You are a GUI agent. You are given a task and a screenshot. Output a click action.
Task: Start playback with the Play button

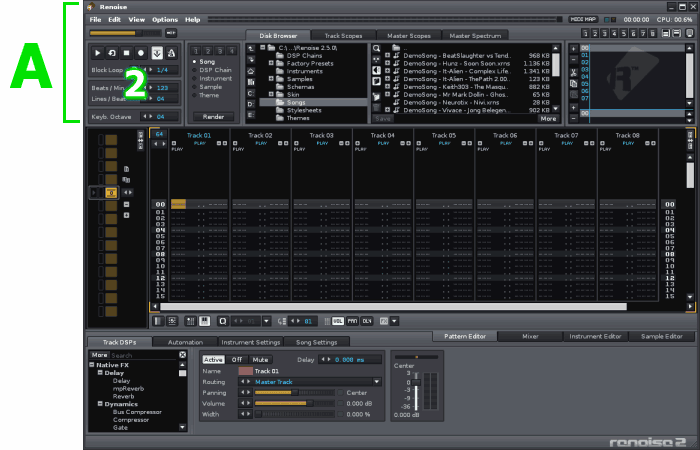pos(97,53)
